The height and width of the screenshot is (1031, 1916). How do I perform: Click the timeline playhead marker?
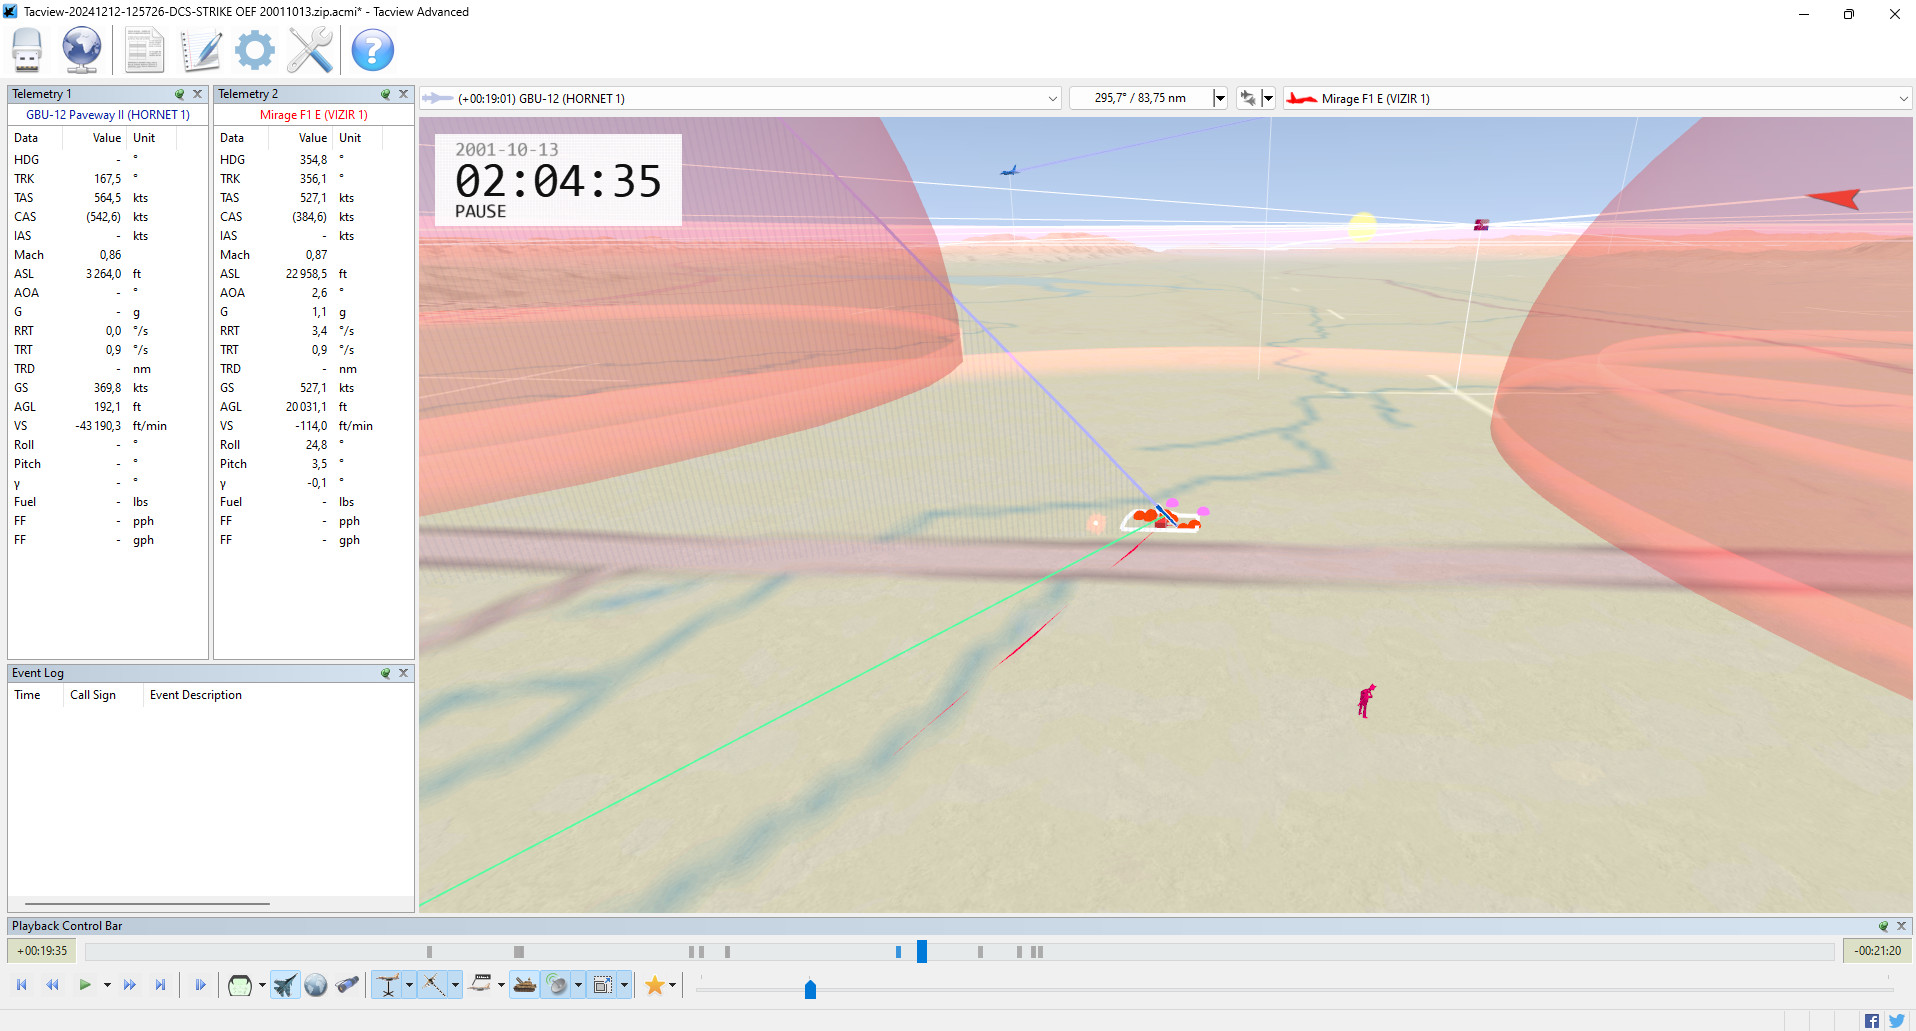tap(921, 951)
